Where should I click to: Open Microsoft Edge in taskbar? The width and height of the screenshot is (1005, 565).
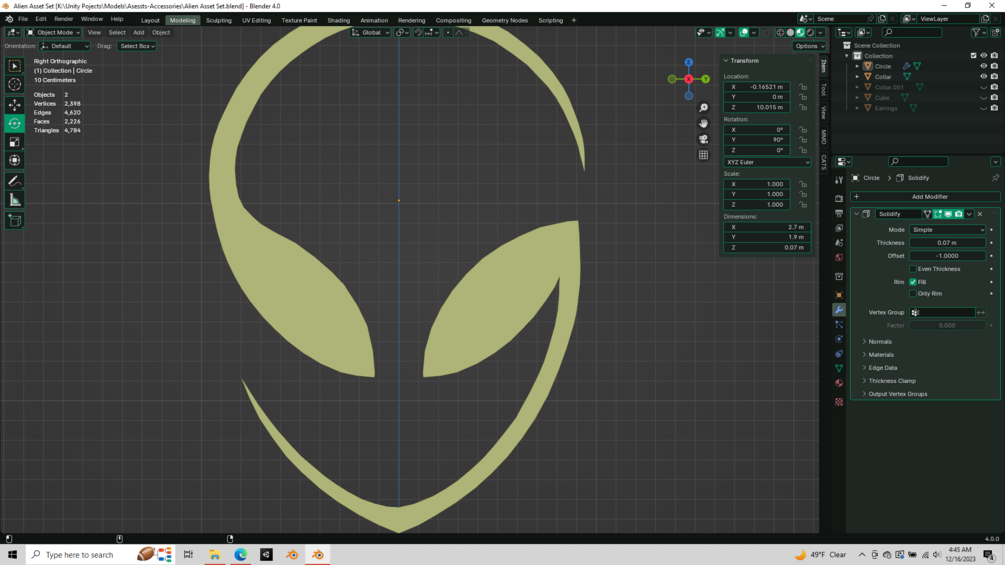pos(240,555)
